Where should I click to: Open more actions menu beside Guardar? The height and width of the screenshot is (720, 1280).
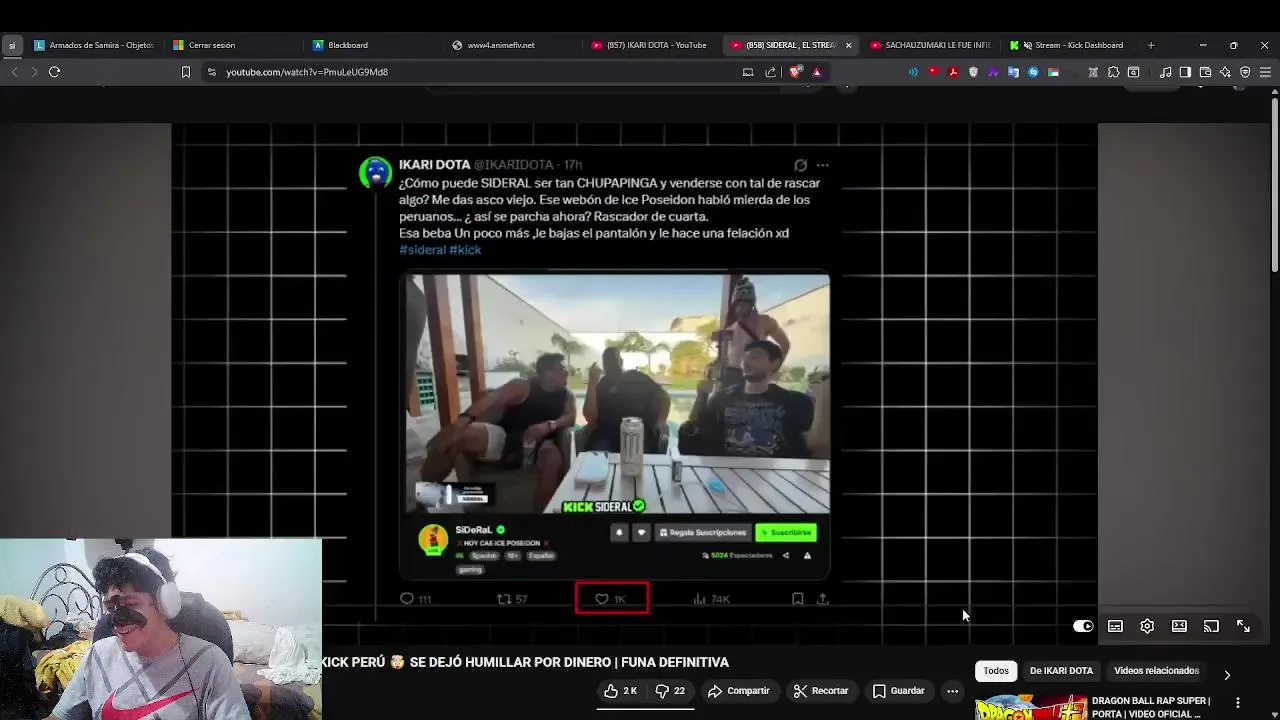952,691
